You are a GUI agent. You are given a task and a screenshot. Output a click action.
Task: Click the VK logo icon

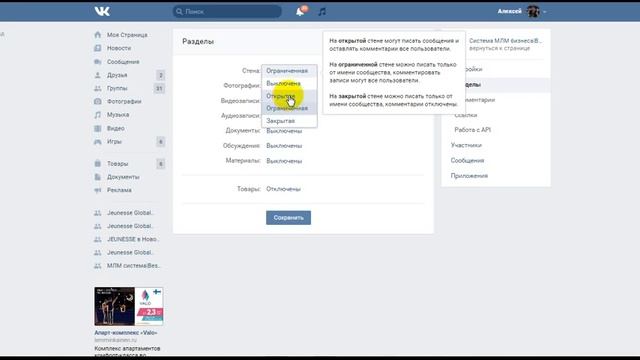pyautogui.click(x=102, y=11)
